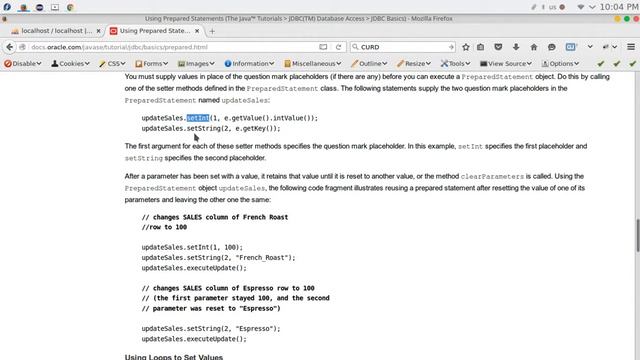The height and width of the screenshot is (360, 640).
Task: Open the new tab with plus button
Action: tap(212, 31)
